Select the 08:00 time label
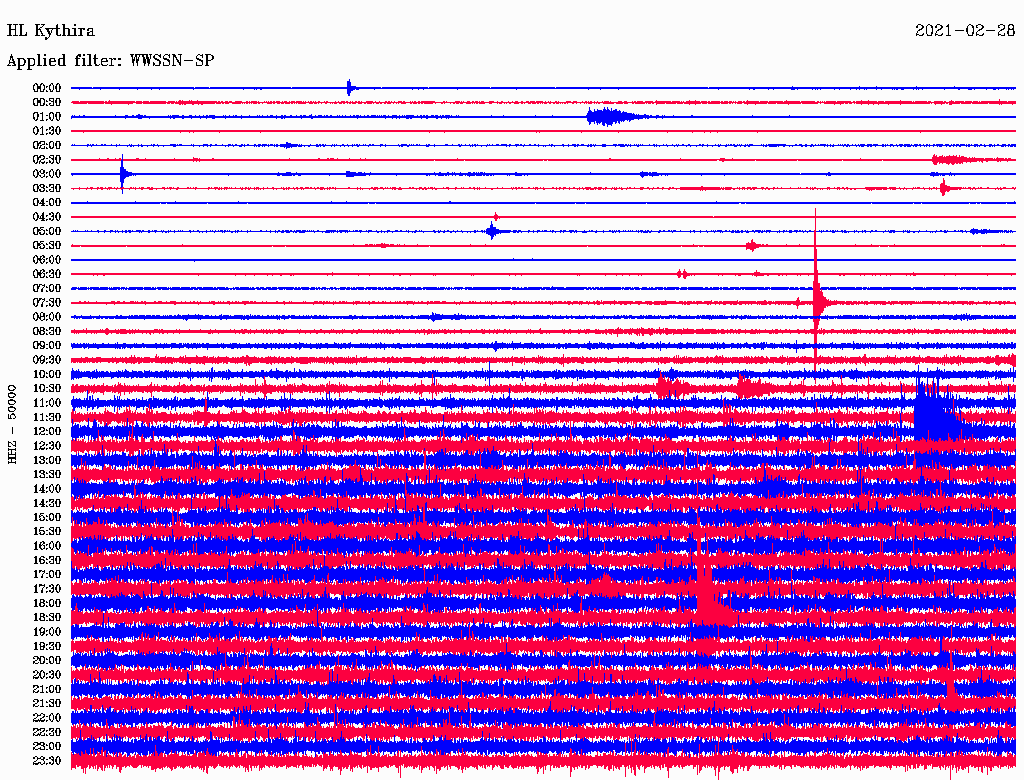 pyautogui.click(x=47, y=317)
